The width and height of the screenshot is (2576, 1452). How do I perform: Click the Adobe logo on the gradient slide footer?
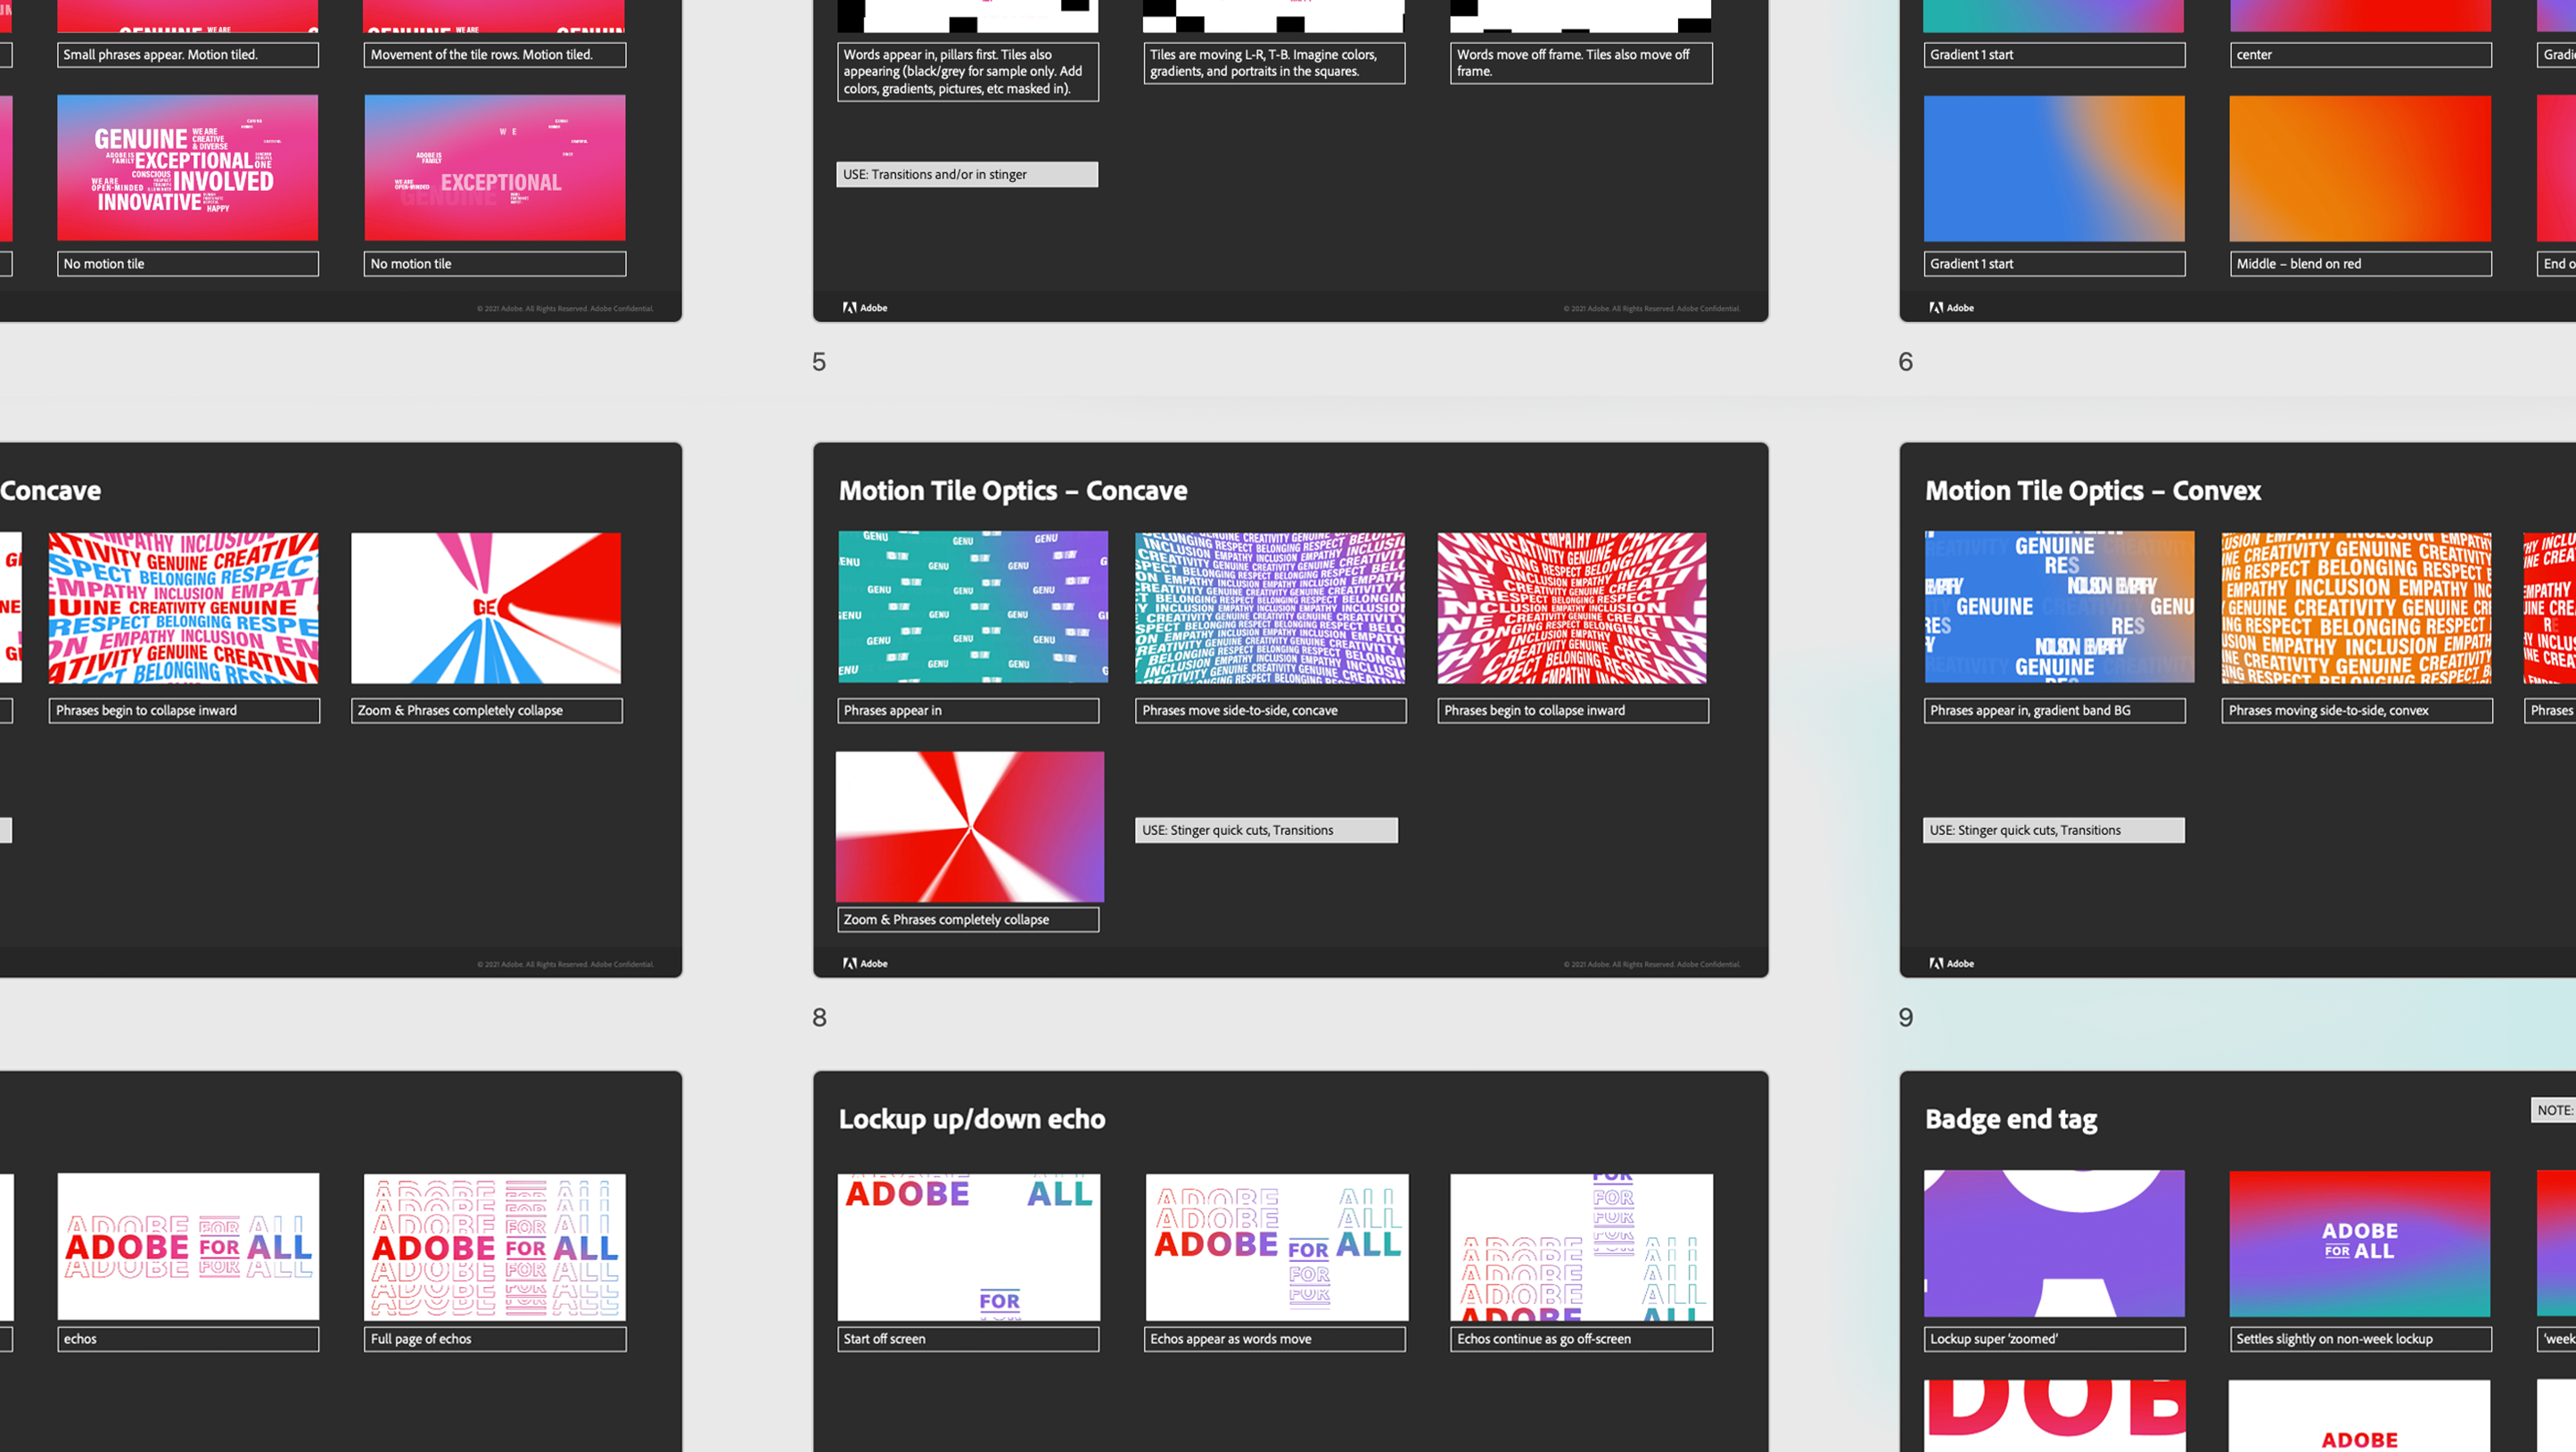(1951, 307)
